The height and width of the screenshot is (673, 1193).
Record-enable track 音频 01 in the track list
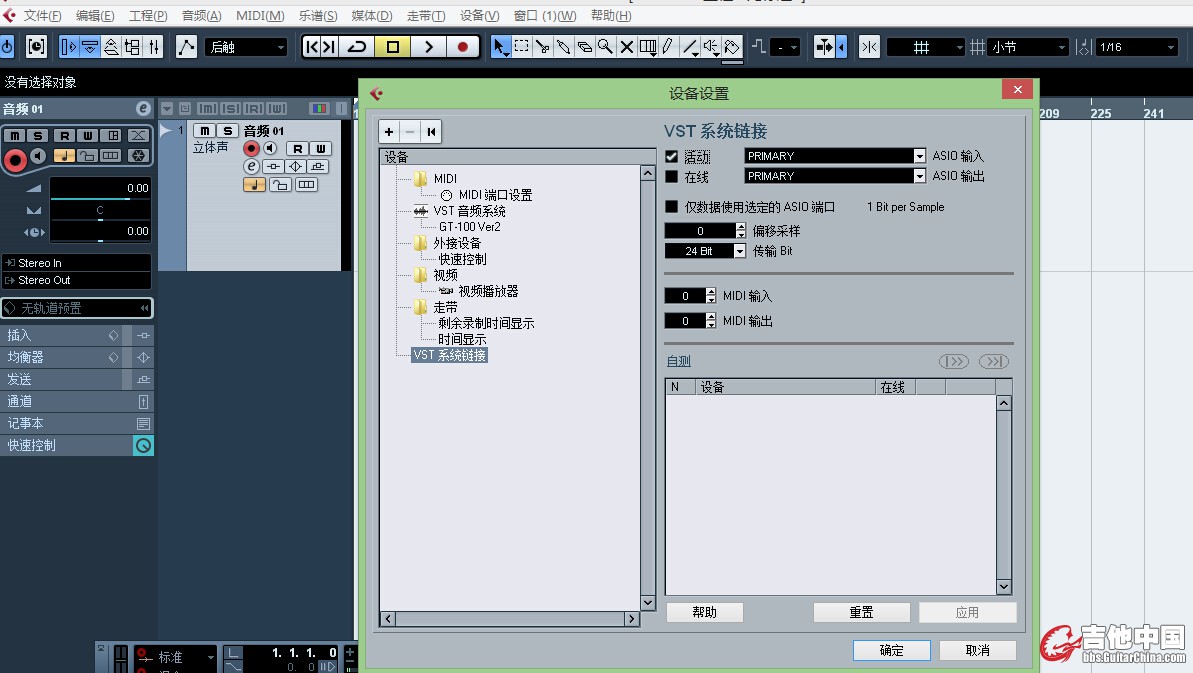coord(251,149)
